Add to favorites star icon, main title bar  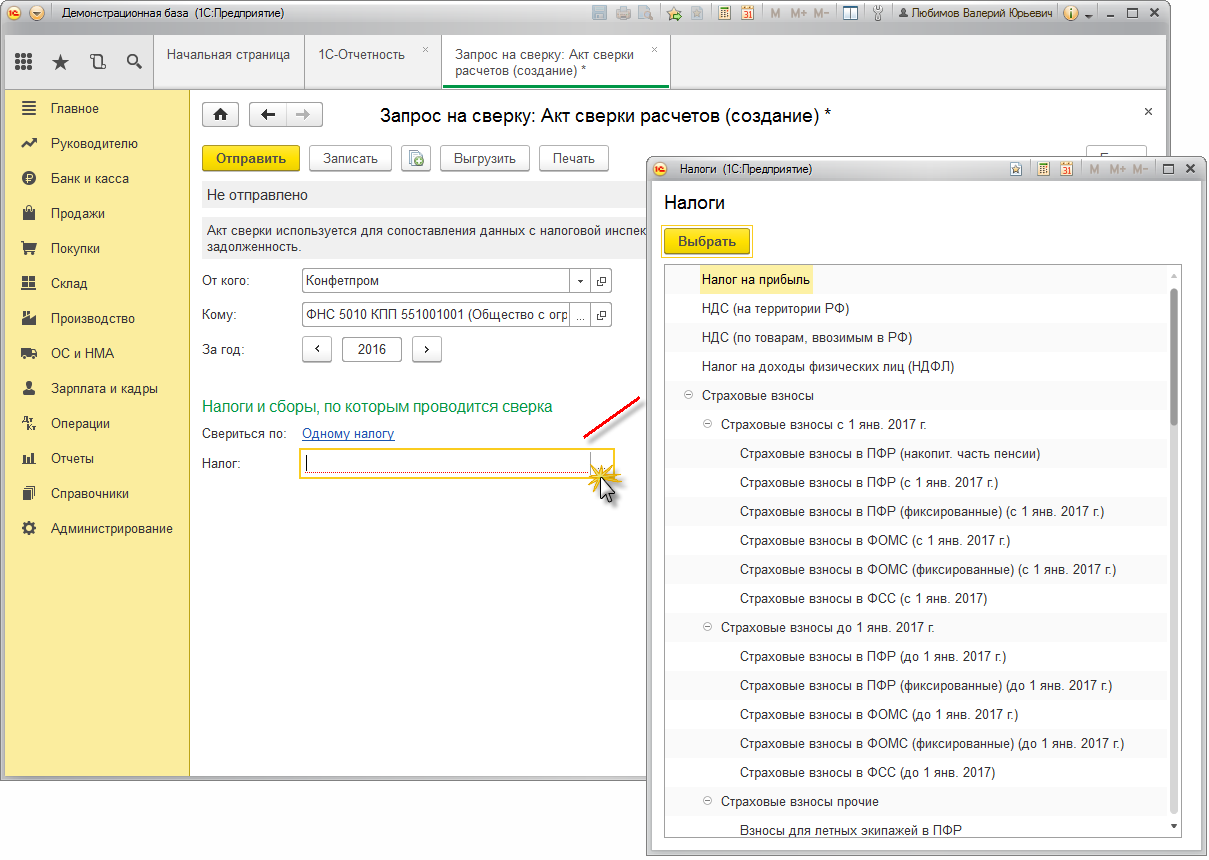pos(674,14)
